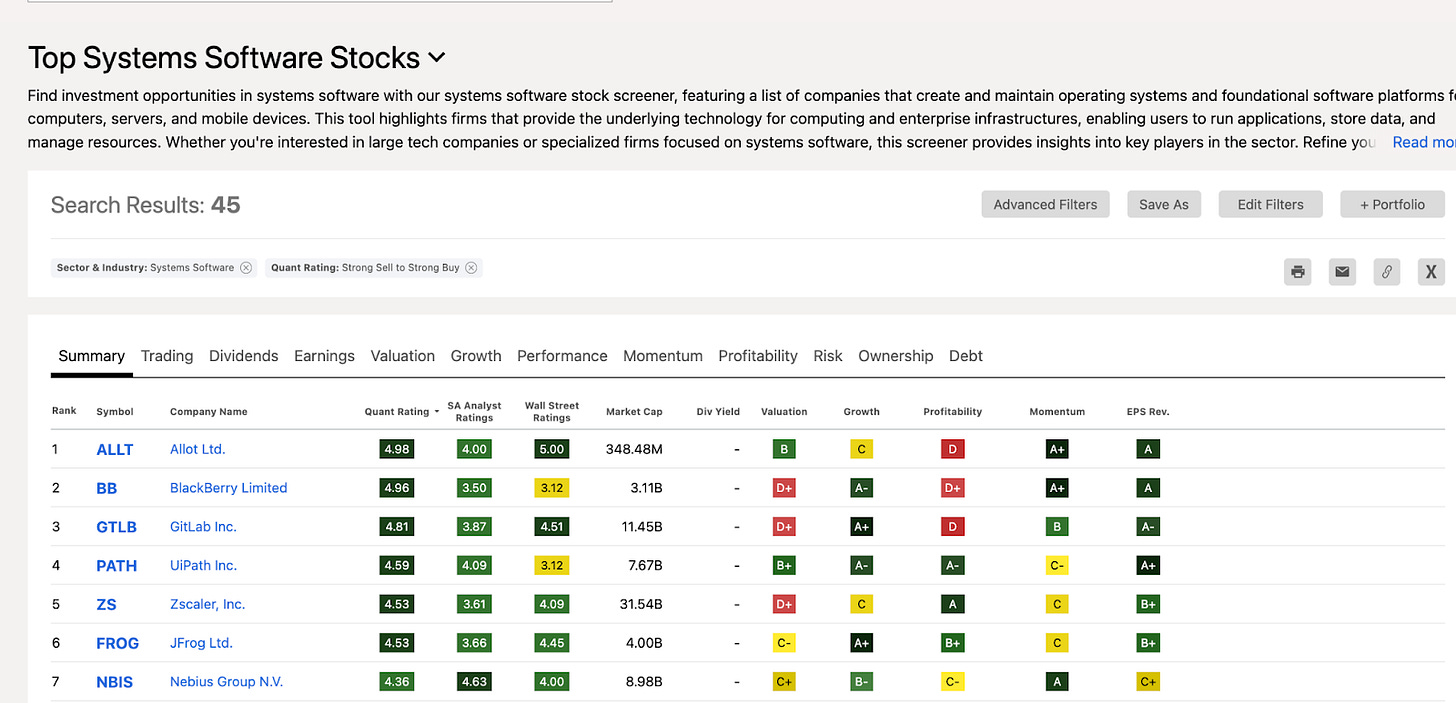
Task: Click the Search Results: 45 count
Action: [x=146, y=205]
